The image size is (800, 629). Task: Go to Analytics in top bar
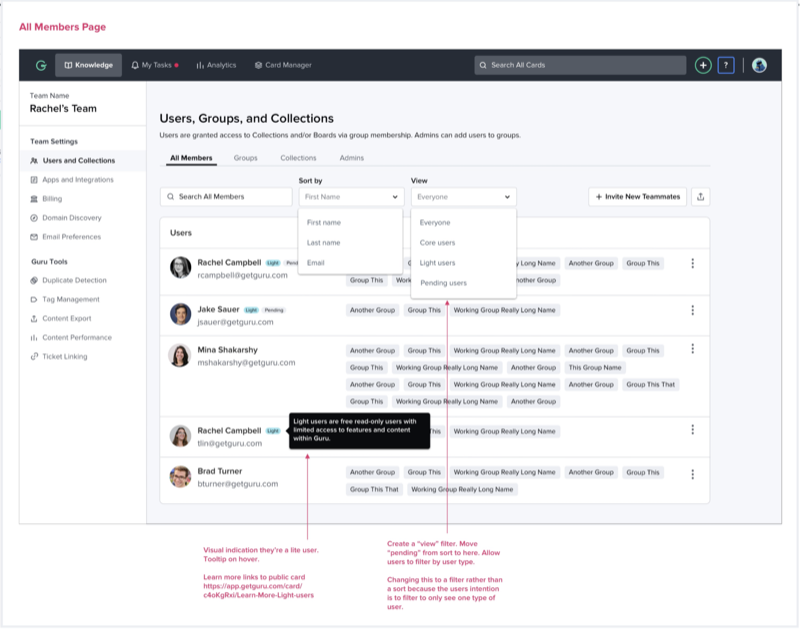coord(216,65)
